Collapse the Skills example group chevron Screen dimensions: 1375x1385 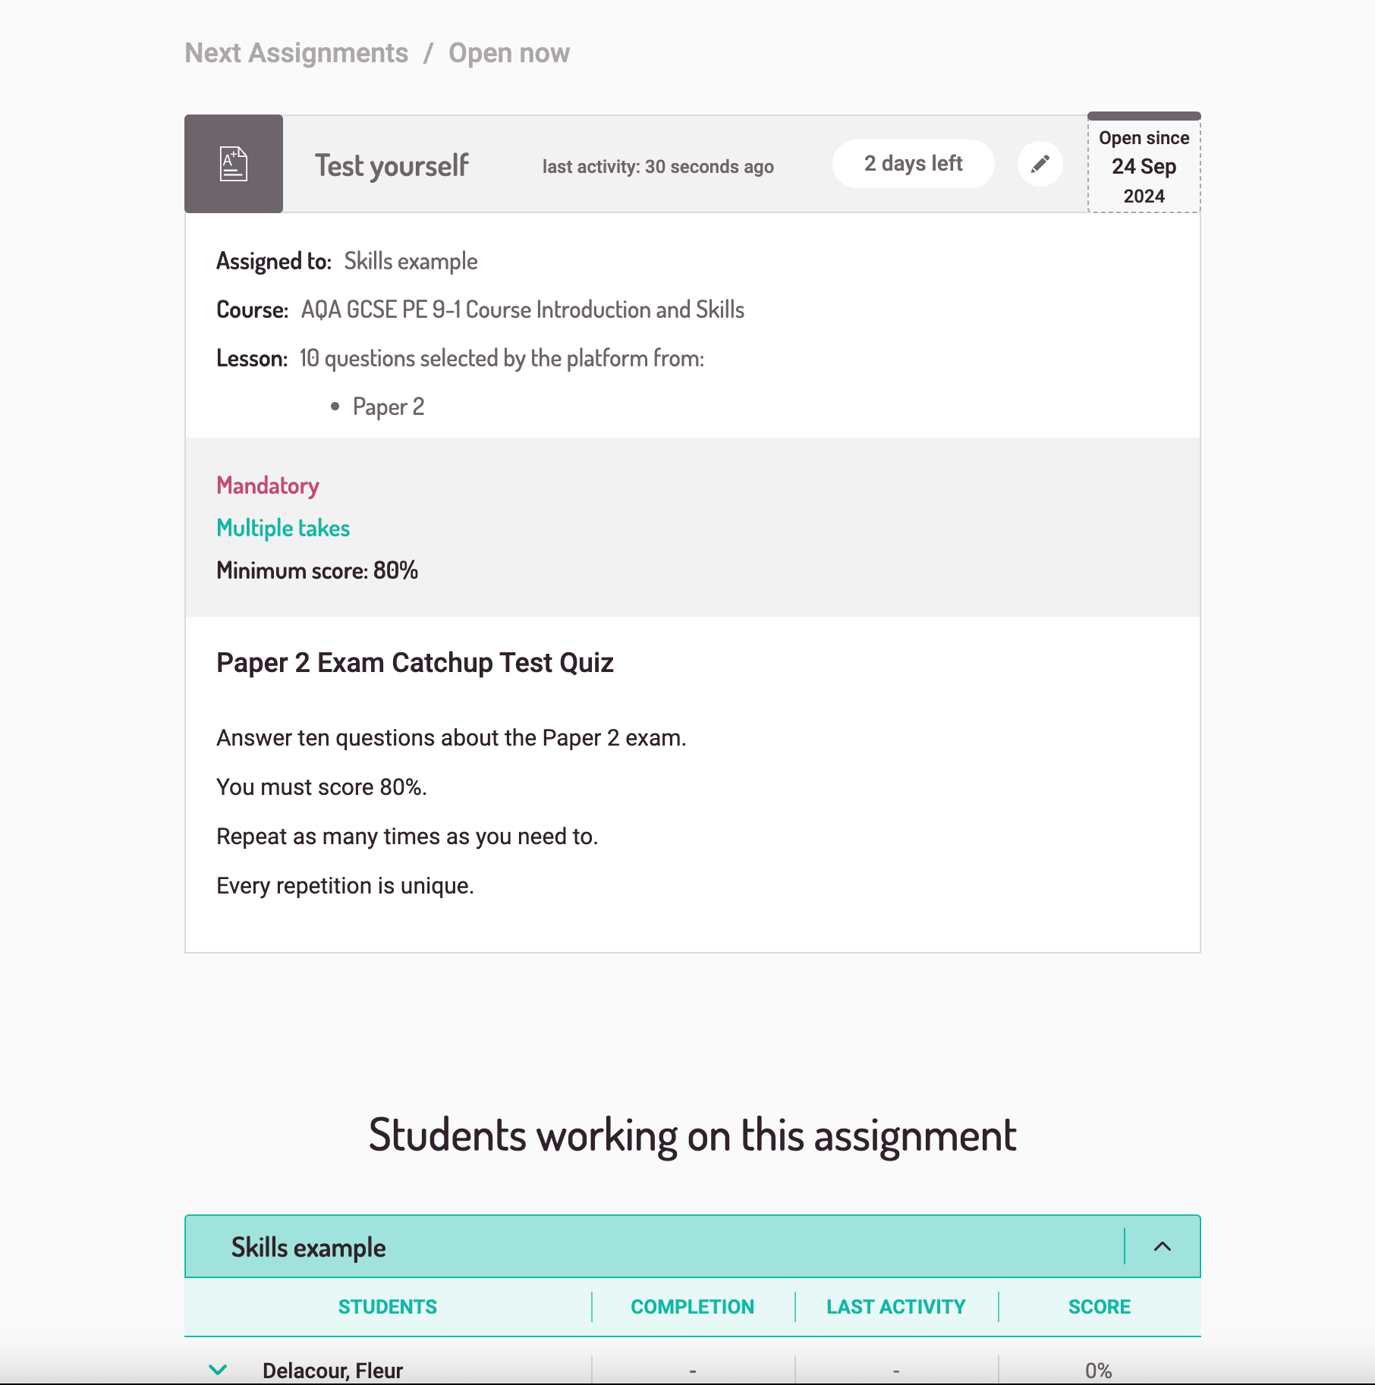coord(1162,1246)
